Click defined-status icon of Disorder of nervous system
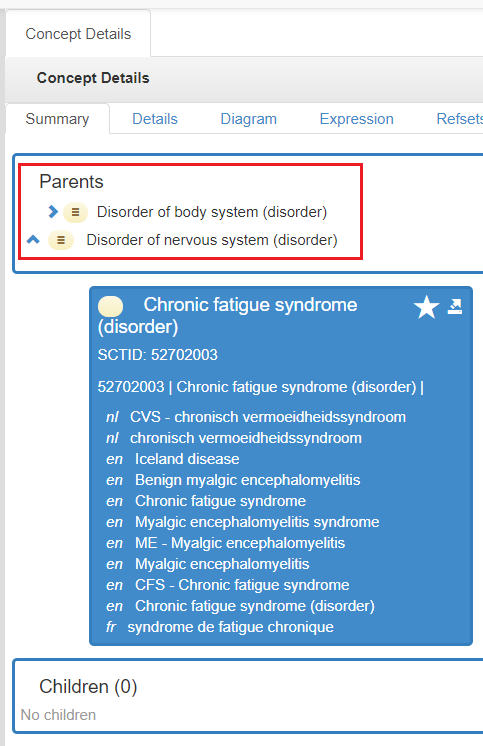The width and height of the screenshot is (483, 746). 61,240
